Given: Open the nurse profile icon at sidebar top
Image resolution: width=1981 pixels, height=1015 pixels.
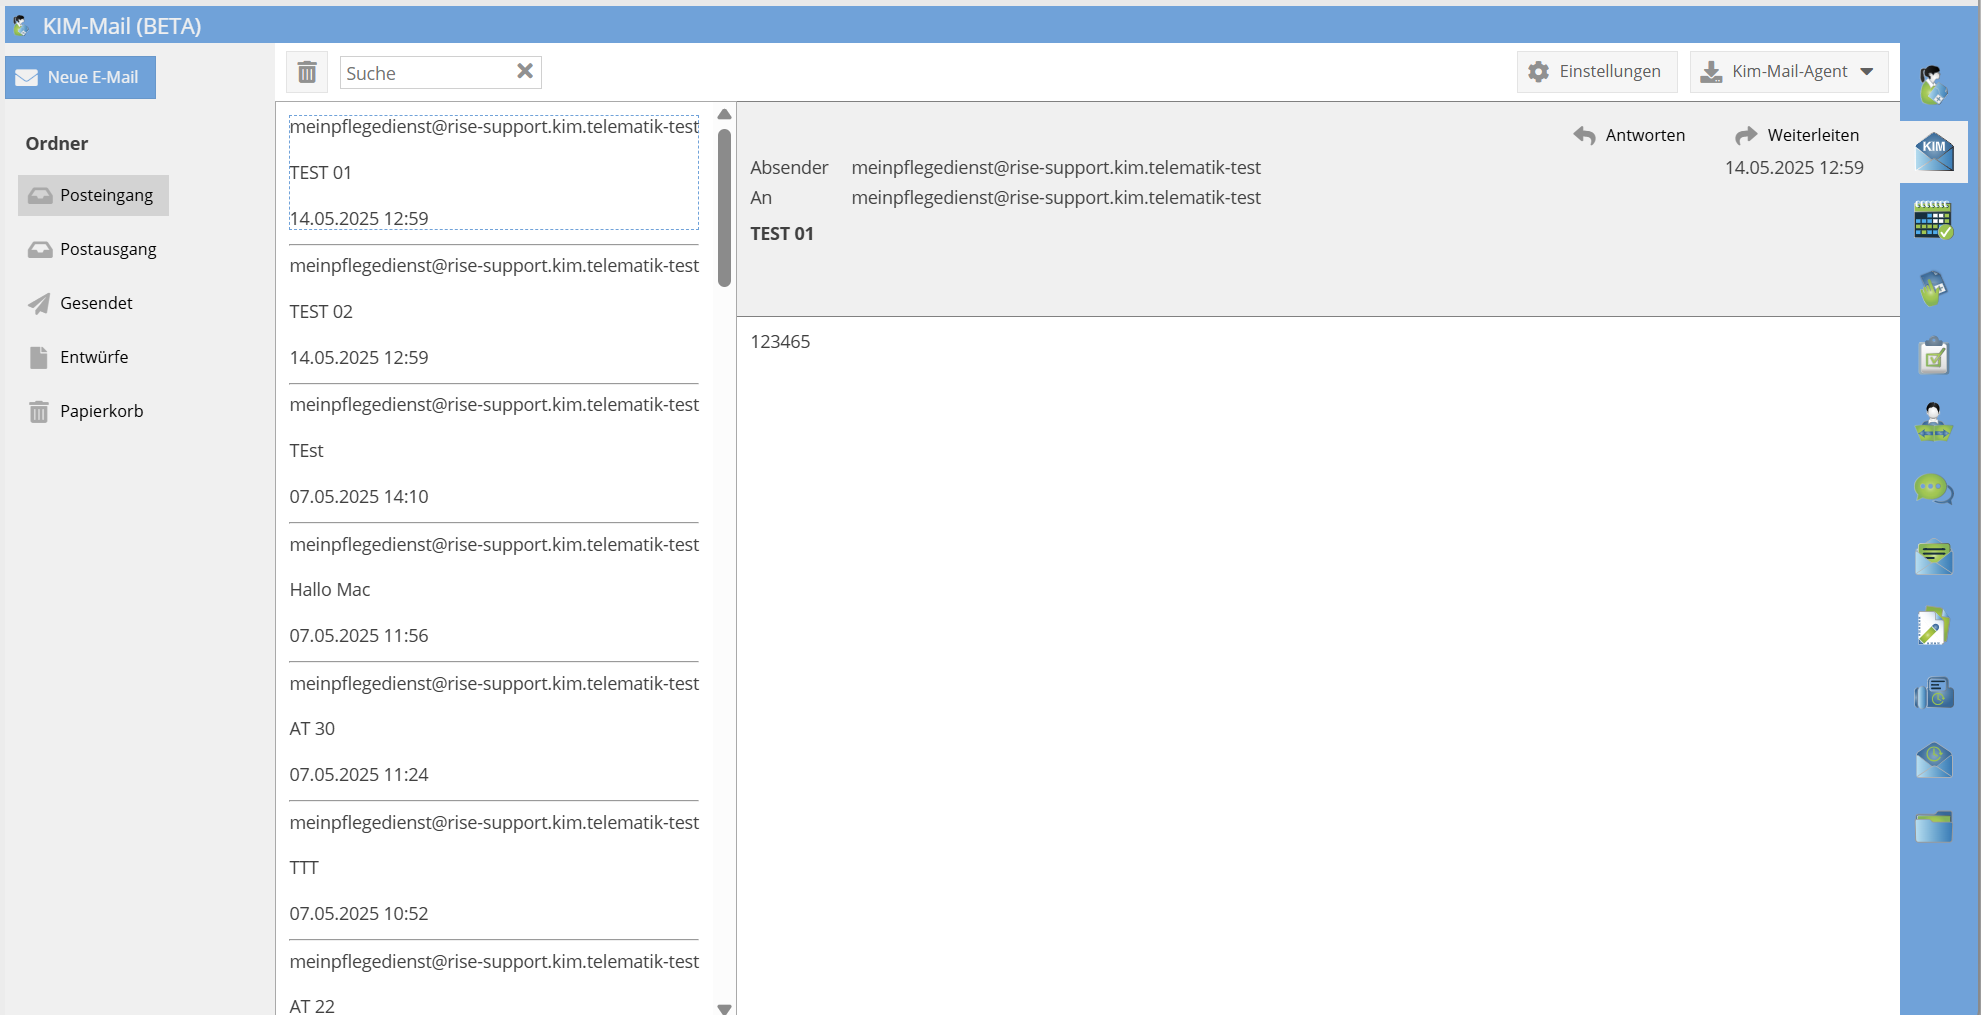Looking at the screenshot, I should (x=1933, y=85).
